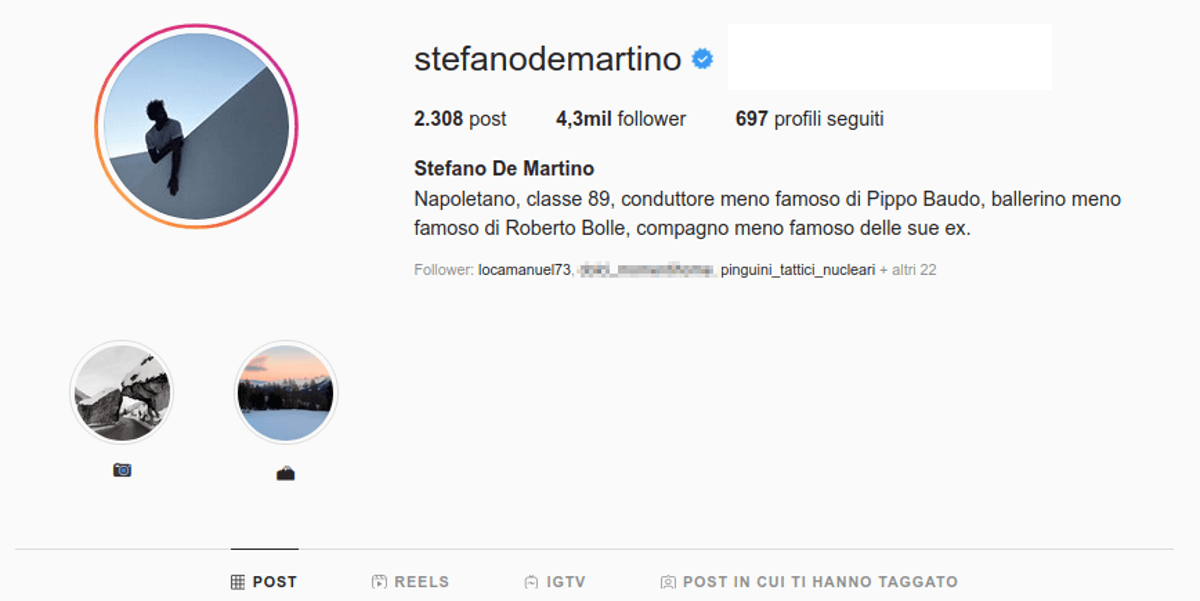The width and height of the screenshot is (1200, 601).
Task: Switch to the REELS tab
Action: pyautogui.click(x=410, y=581)
